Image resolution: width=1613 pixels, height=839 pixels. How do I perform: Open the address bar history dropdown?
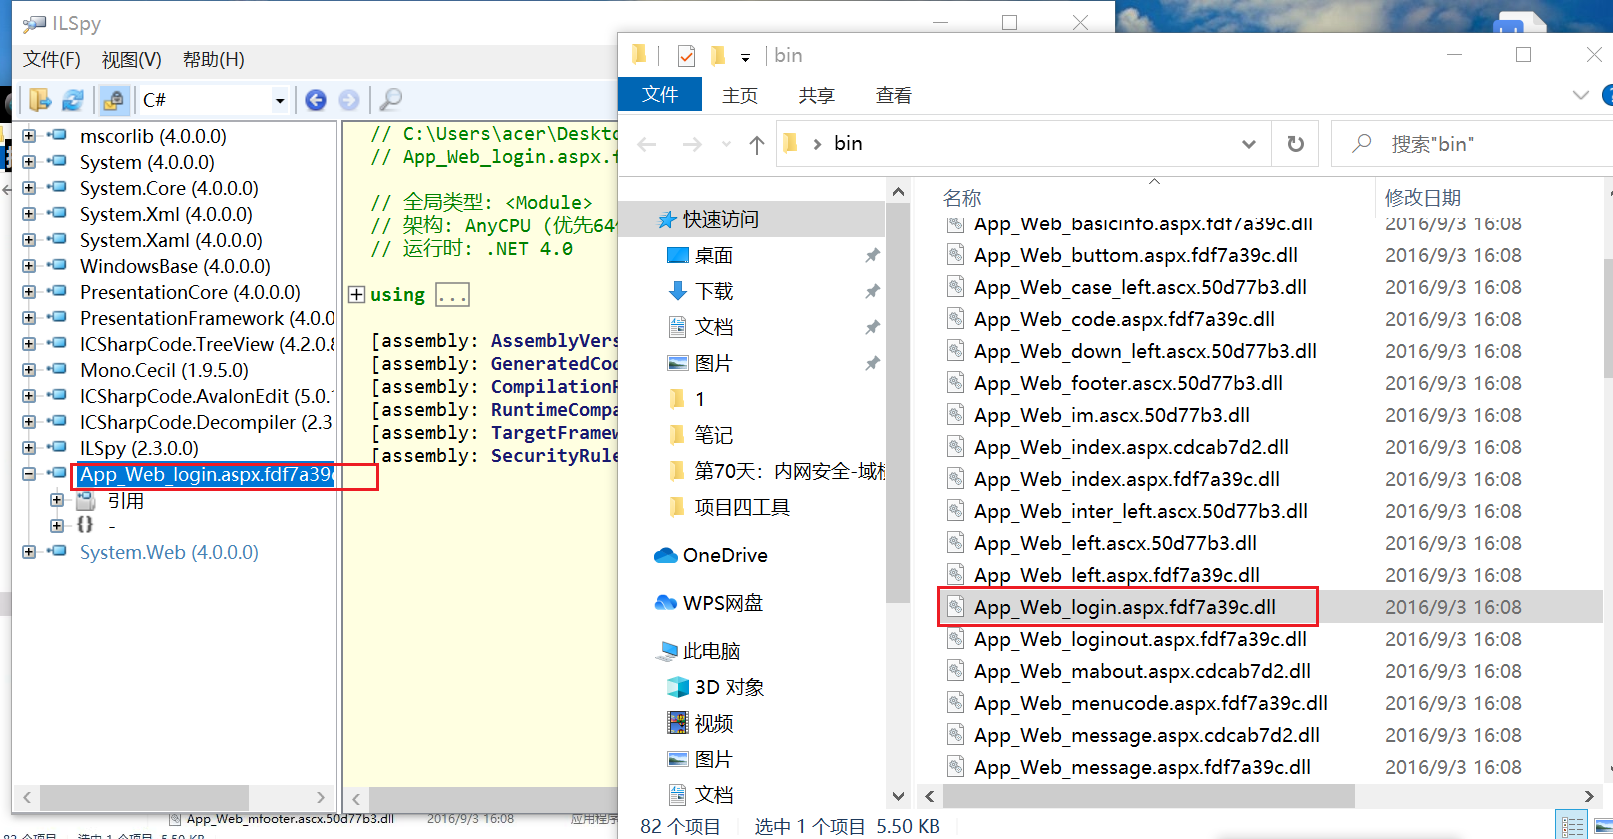pyautogui.click(x=1249, y=144)
